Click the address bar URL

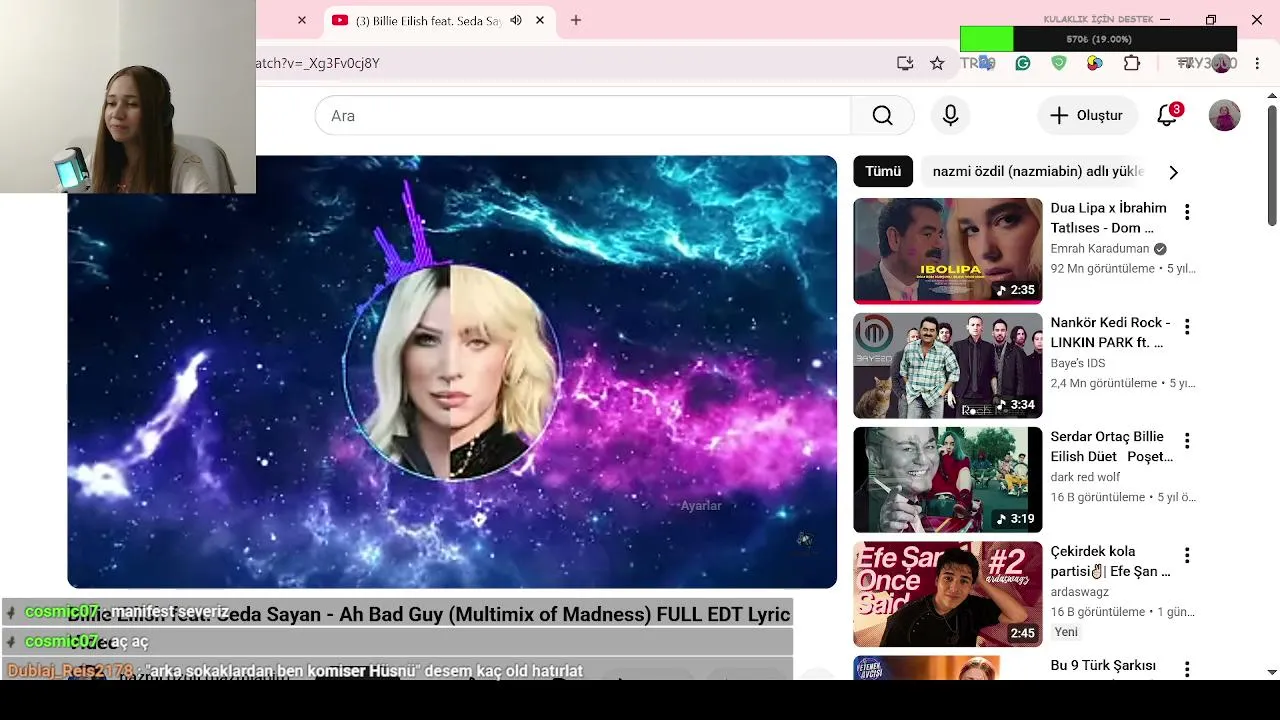click(x=318, y=63)
